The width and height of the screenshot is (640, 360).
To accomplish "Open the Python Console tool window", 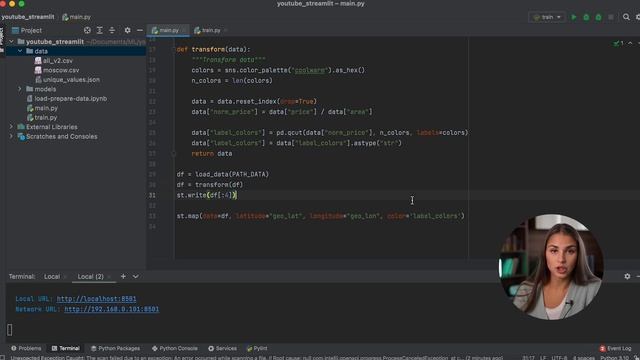I will (x=175, y=348).
